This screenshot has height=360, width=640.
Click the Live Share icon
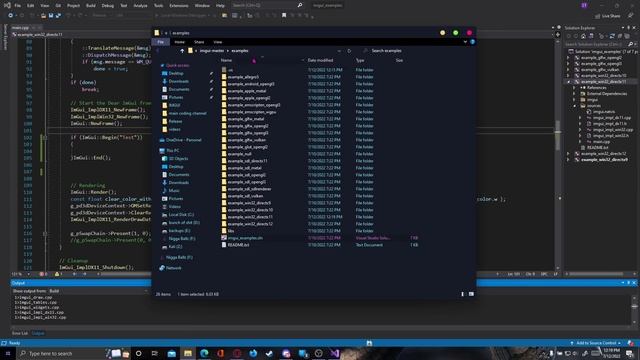tap(598, 16)
